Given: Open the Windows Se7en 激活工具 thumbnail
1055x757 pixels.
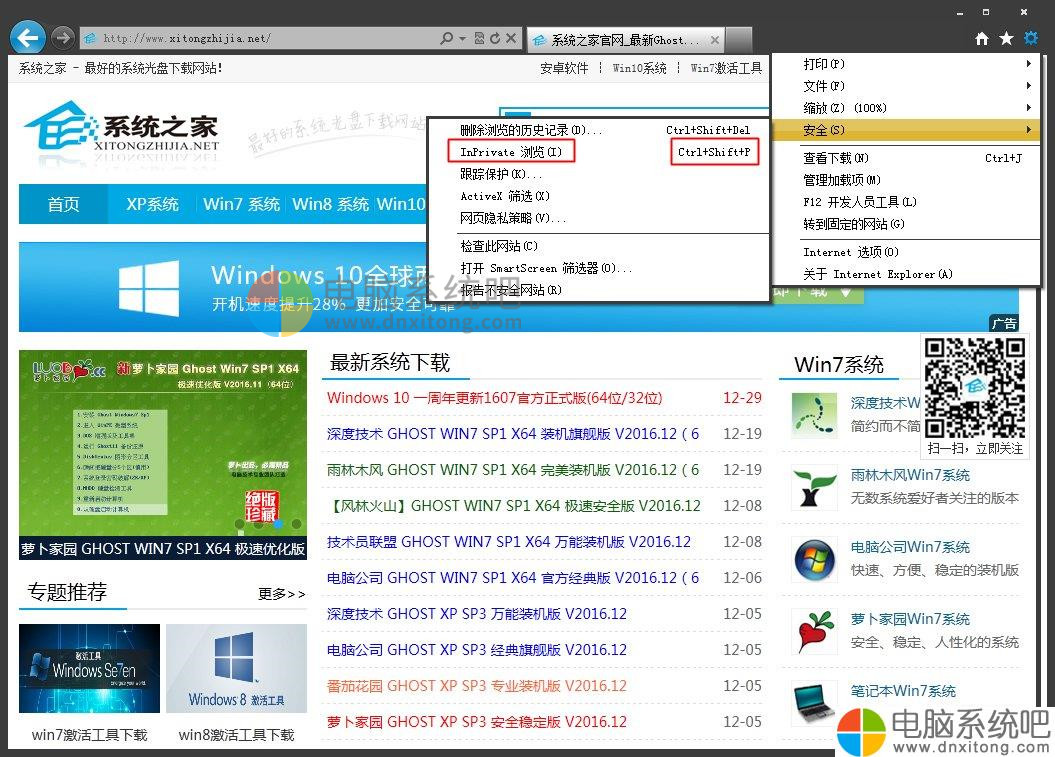Looking at the screenshot, I should pos(89,668).
